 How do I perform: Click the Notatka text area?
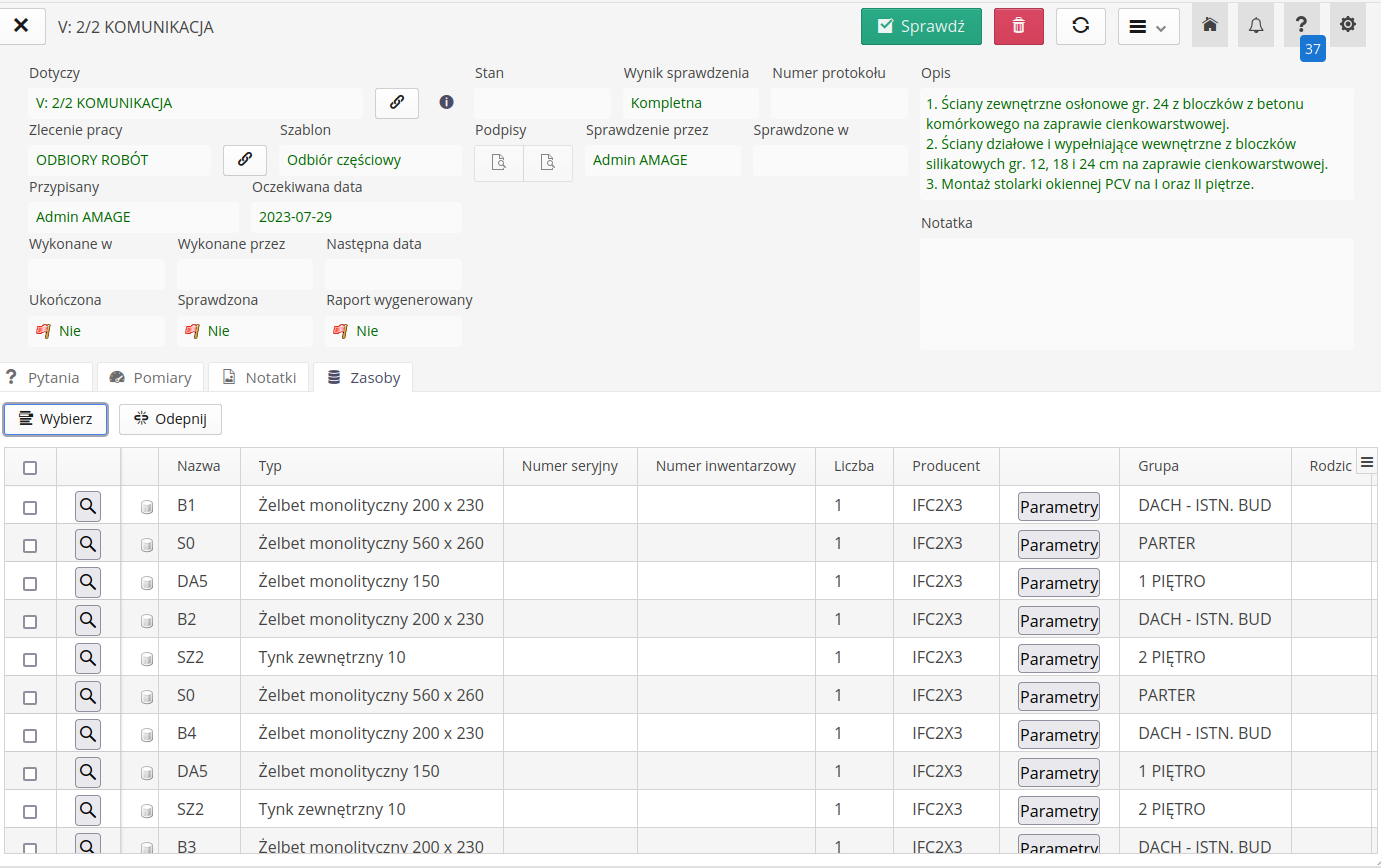(x=1136, y=293)
